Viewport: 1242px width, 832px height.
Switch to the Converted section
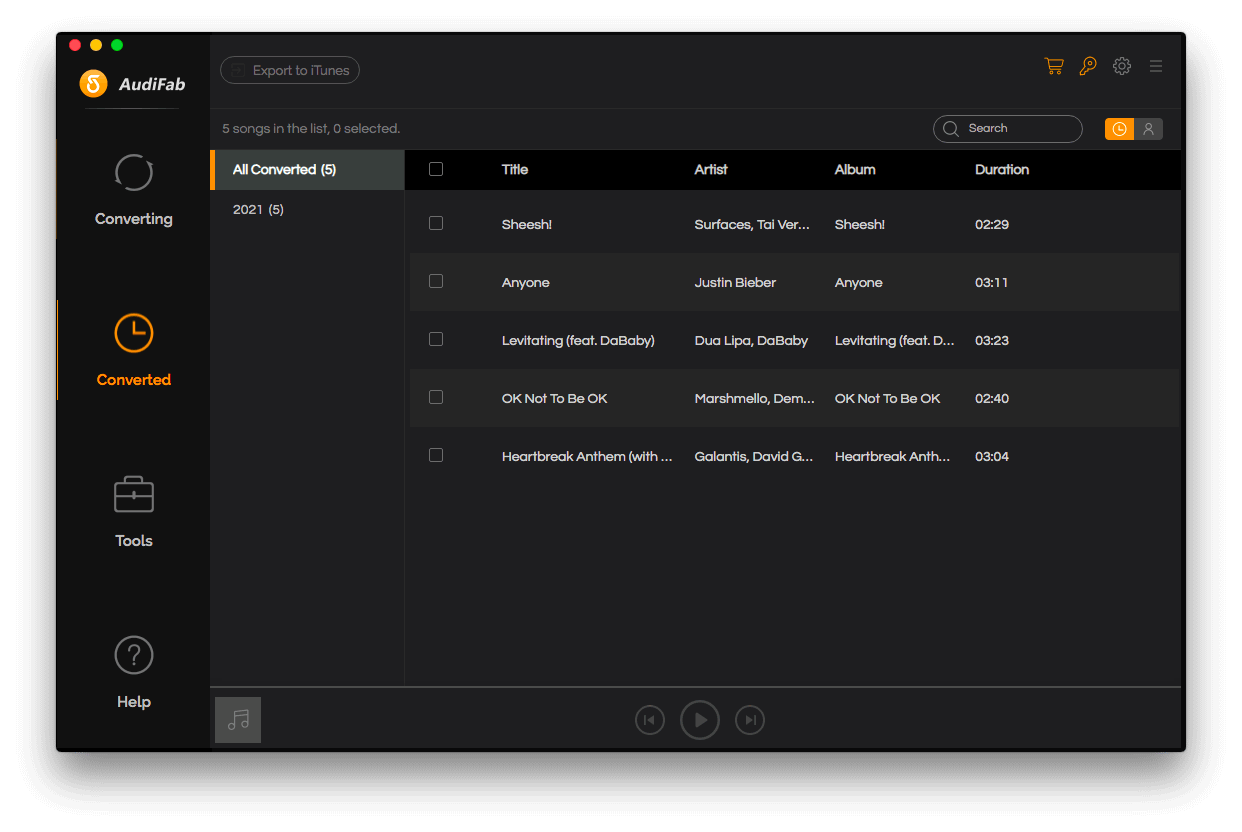[134, 351]
